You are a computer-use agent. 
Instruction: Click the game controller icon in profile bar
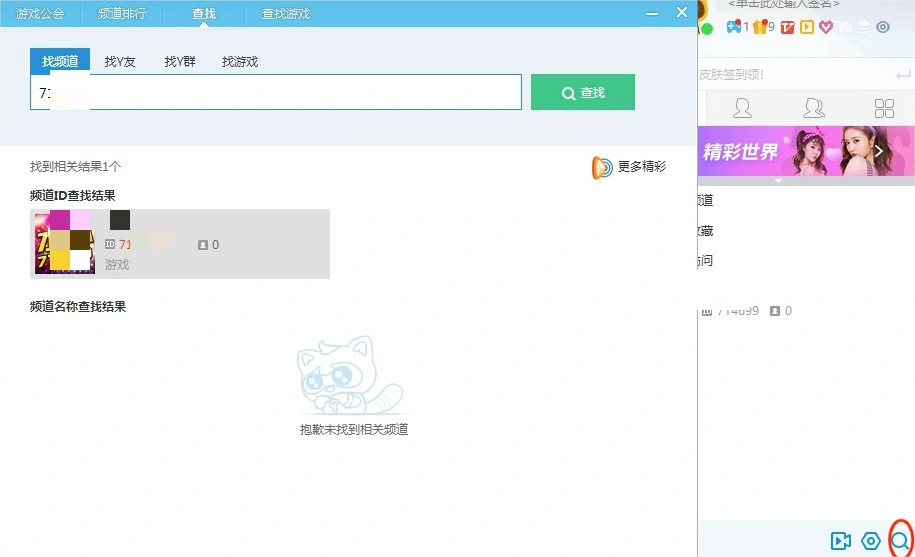[733, 28]
